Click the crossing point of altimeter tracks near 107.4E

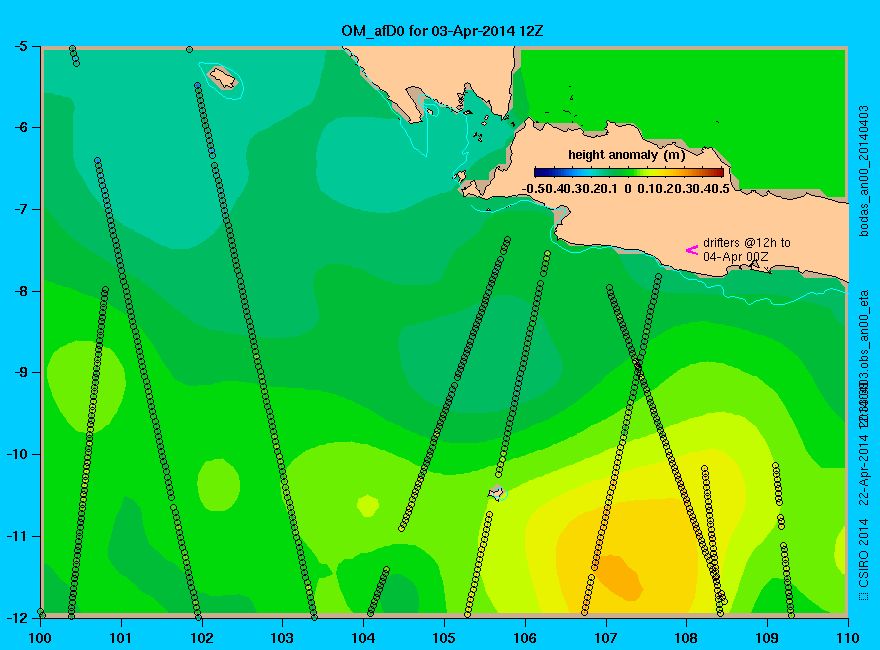pos(638,365)
